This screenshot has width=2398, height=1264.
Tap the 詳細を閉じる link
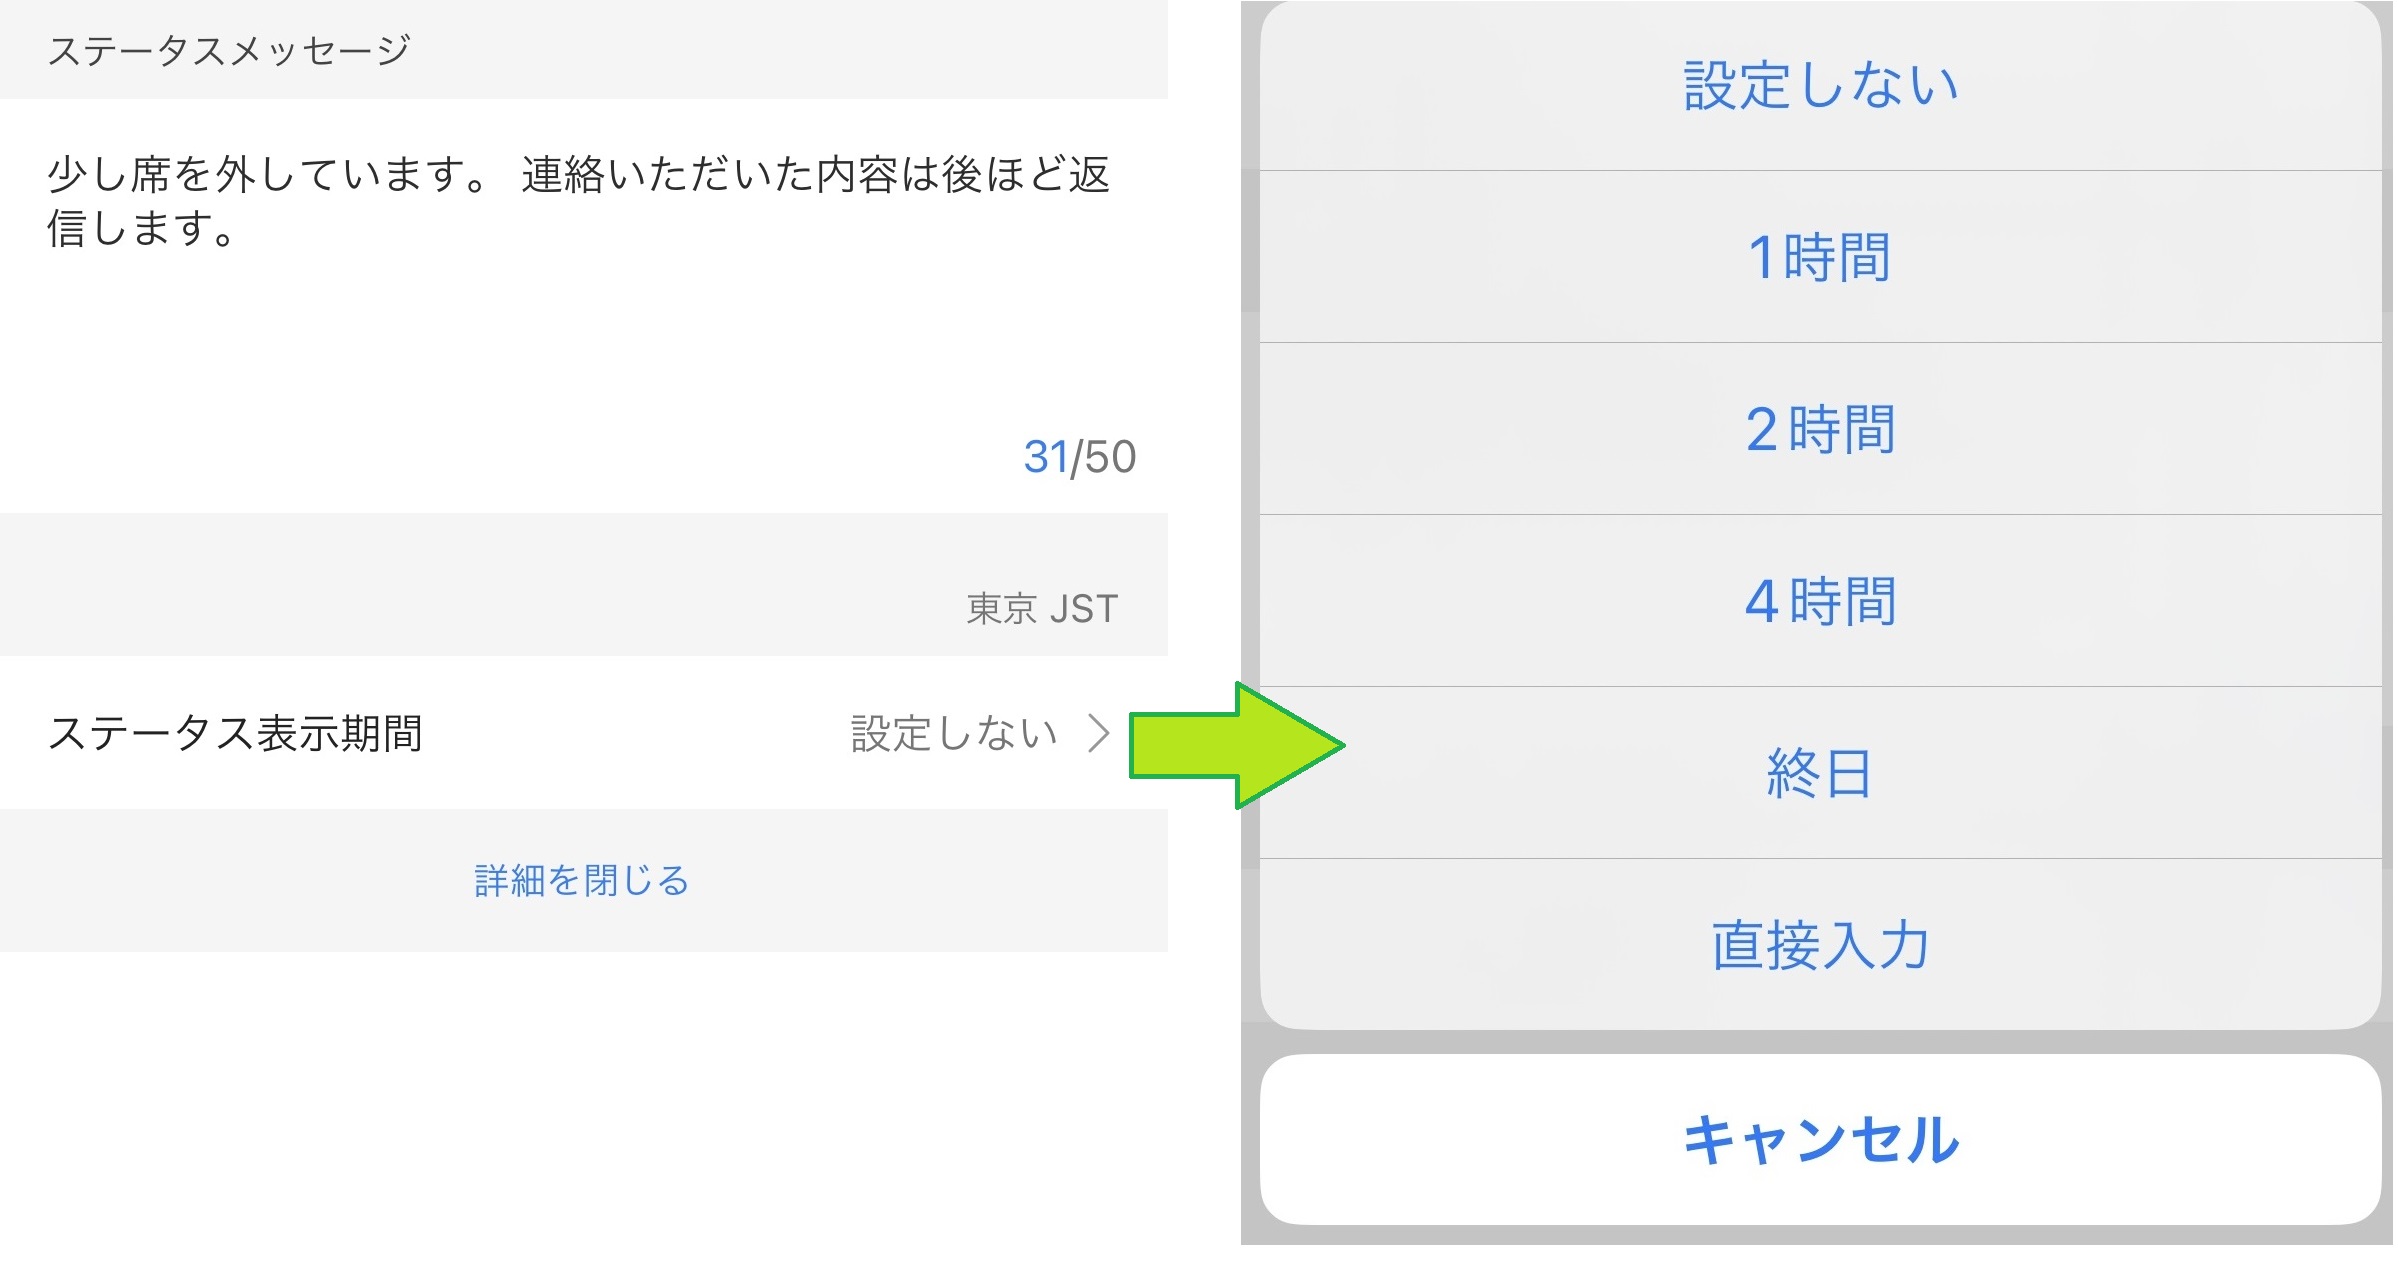pos(582,881)
